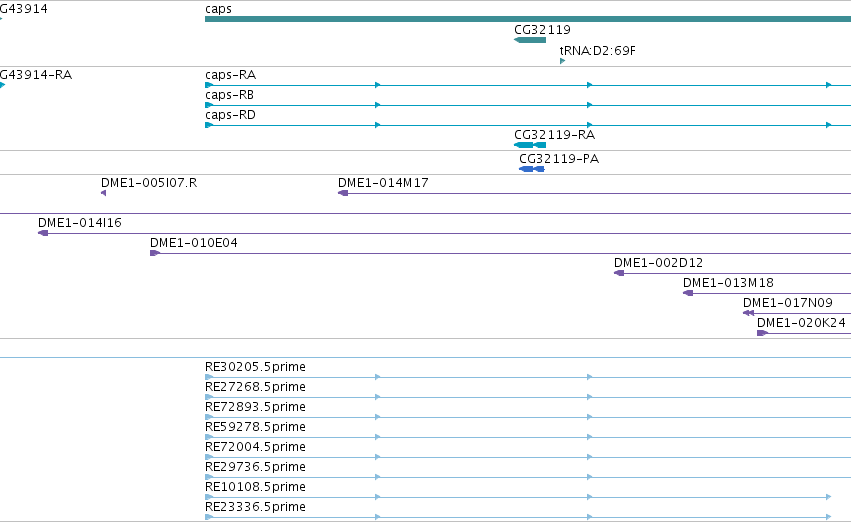Click the caps gene name label
The image size is (851, 522).
[x=218, y=9]
